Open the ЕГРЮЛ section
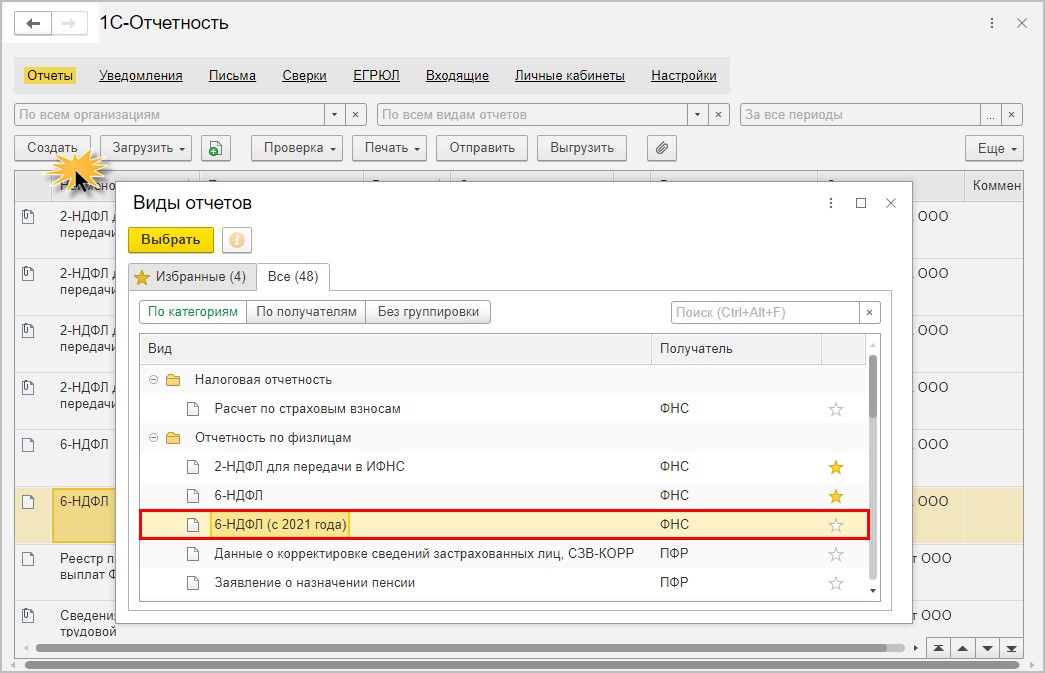Viewport: 1045px width, 673px height. (x=376, y=76)
